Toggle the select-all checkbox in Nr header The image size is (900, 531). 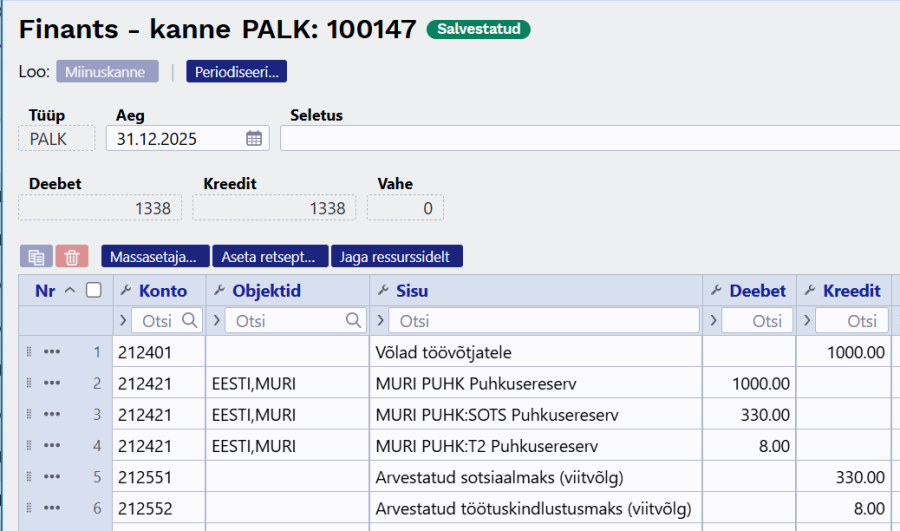pyautogui.click(x=94, y=291)
